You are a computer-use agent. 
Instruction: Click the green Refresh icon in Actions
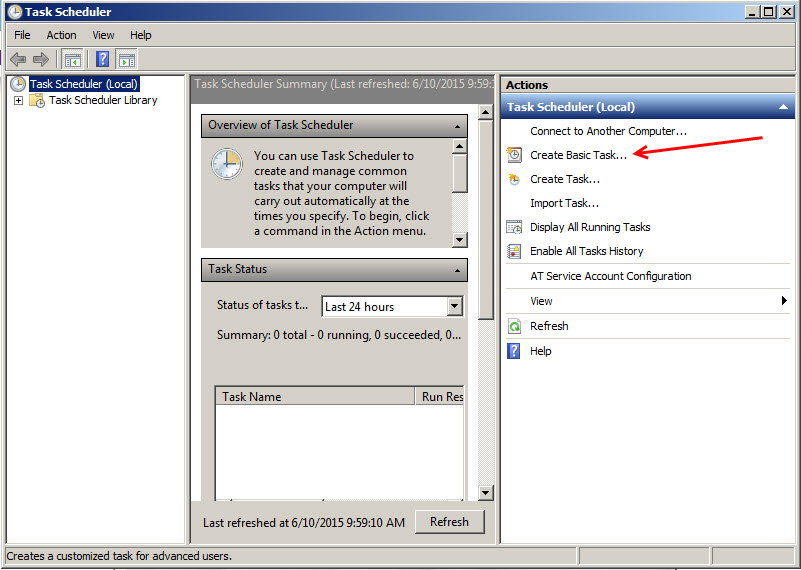(514, 326)
